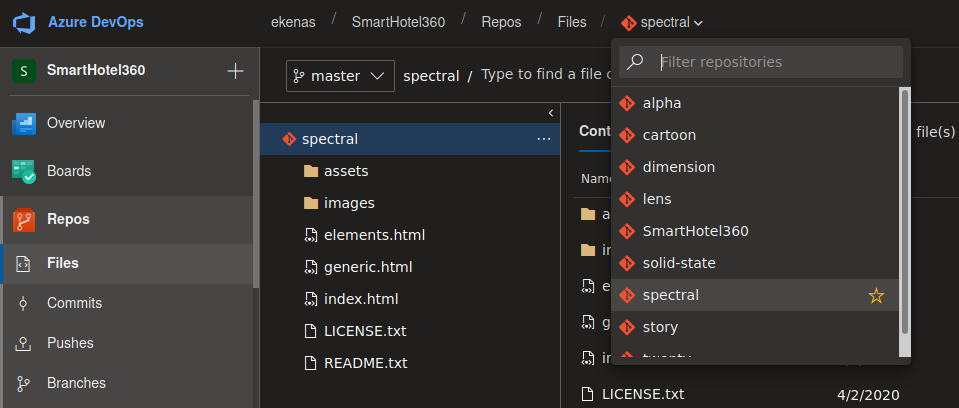The height and width of the screenshot is (408, 959).
Task: Click the Commits icon in sidebar
Action: 23,303
